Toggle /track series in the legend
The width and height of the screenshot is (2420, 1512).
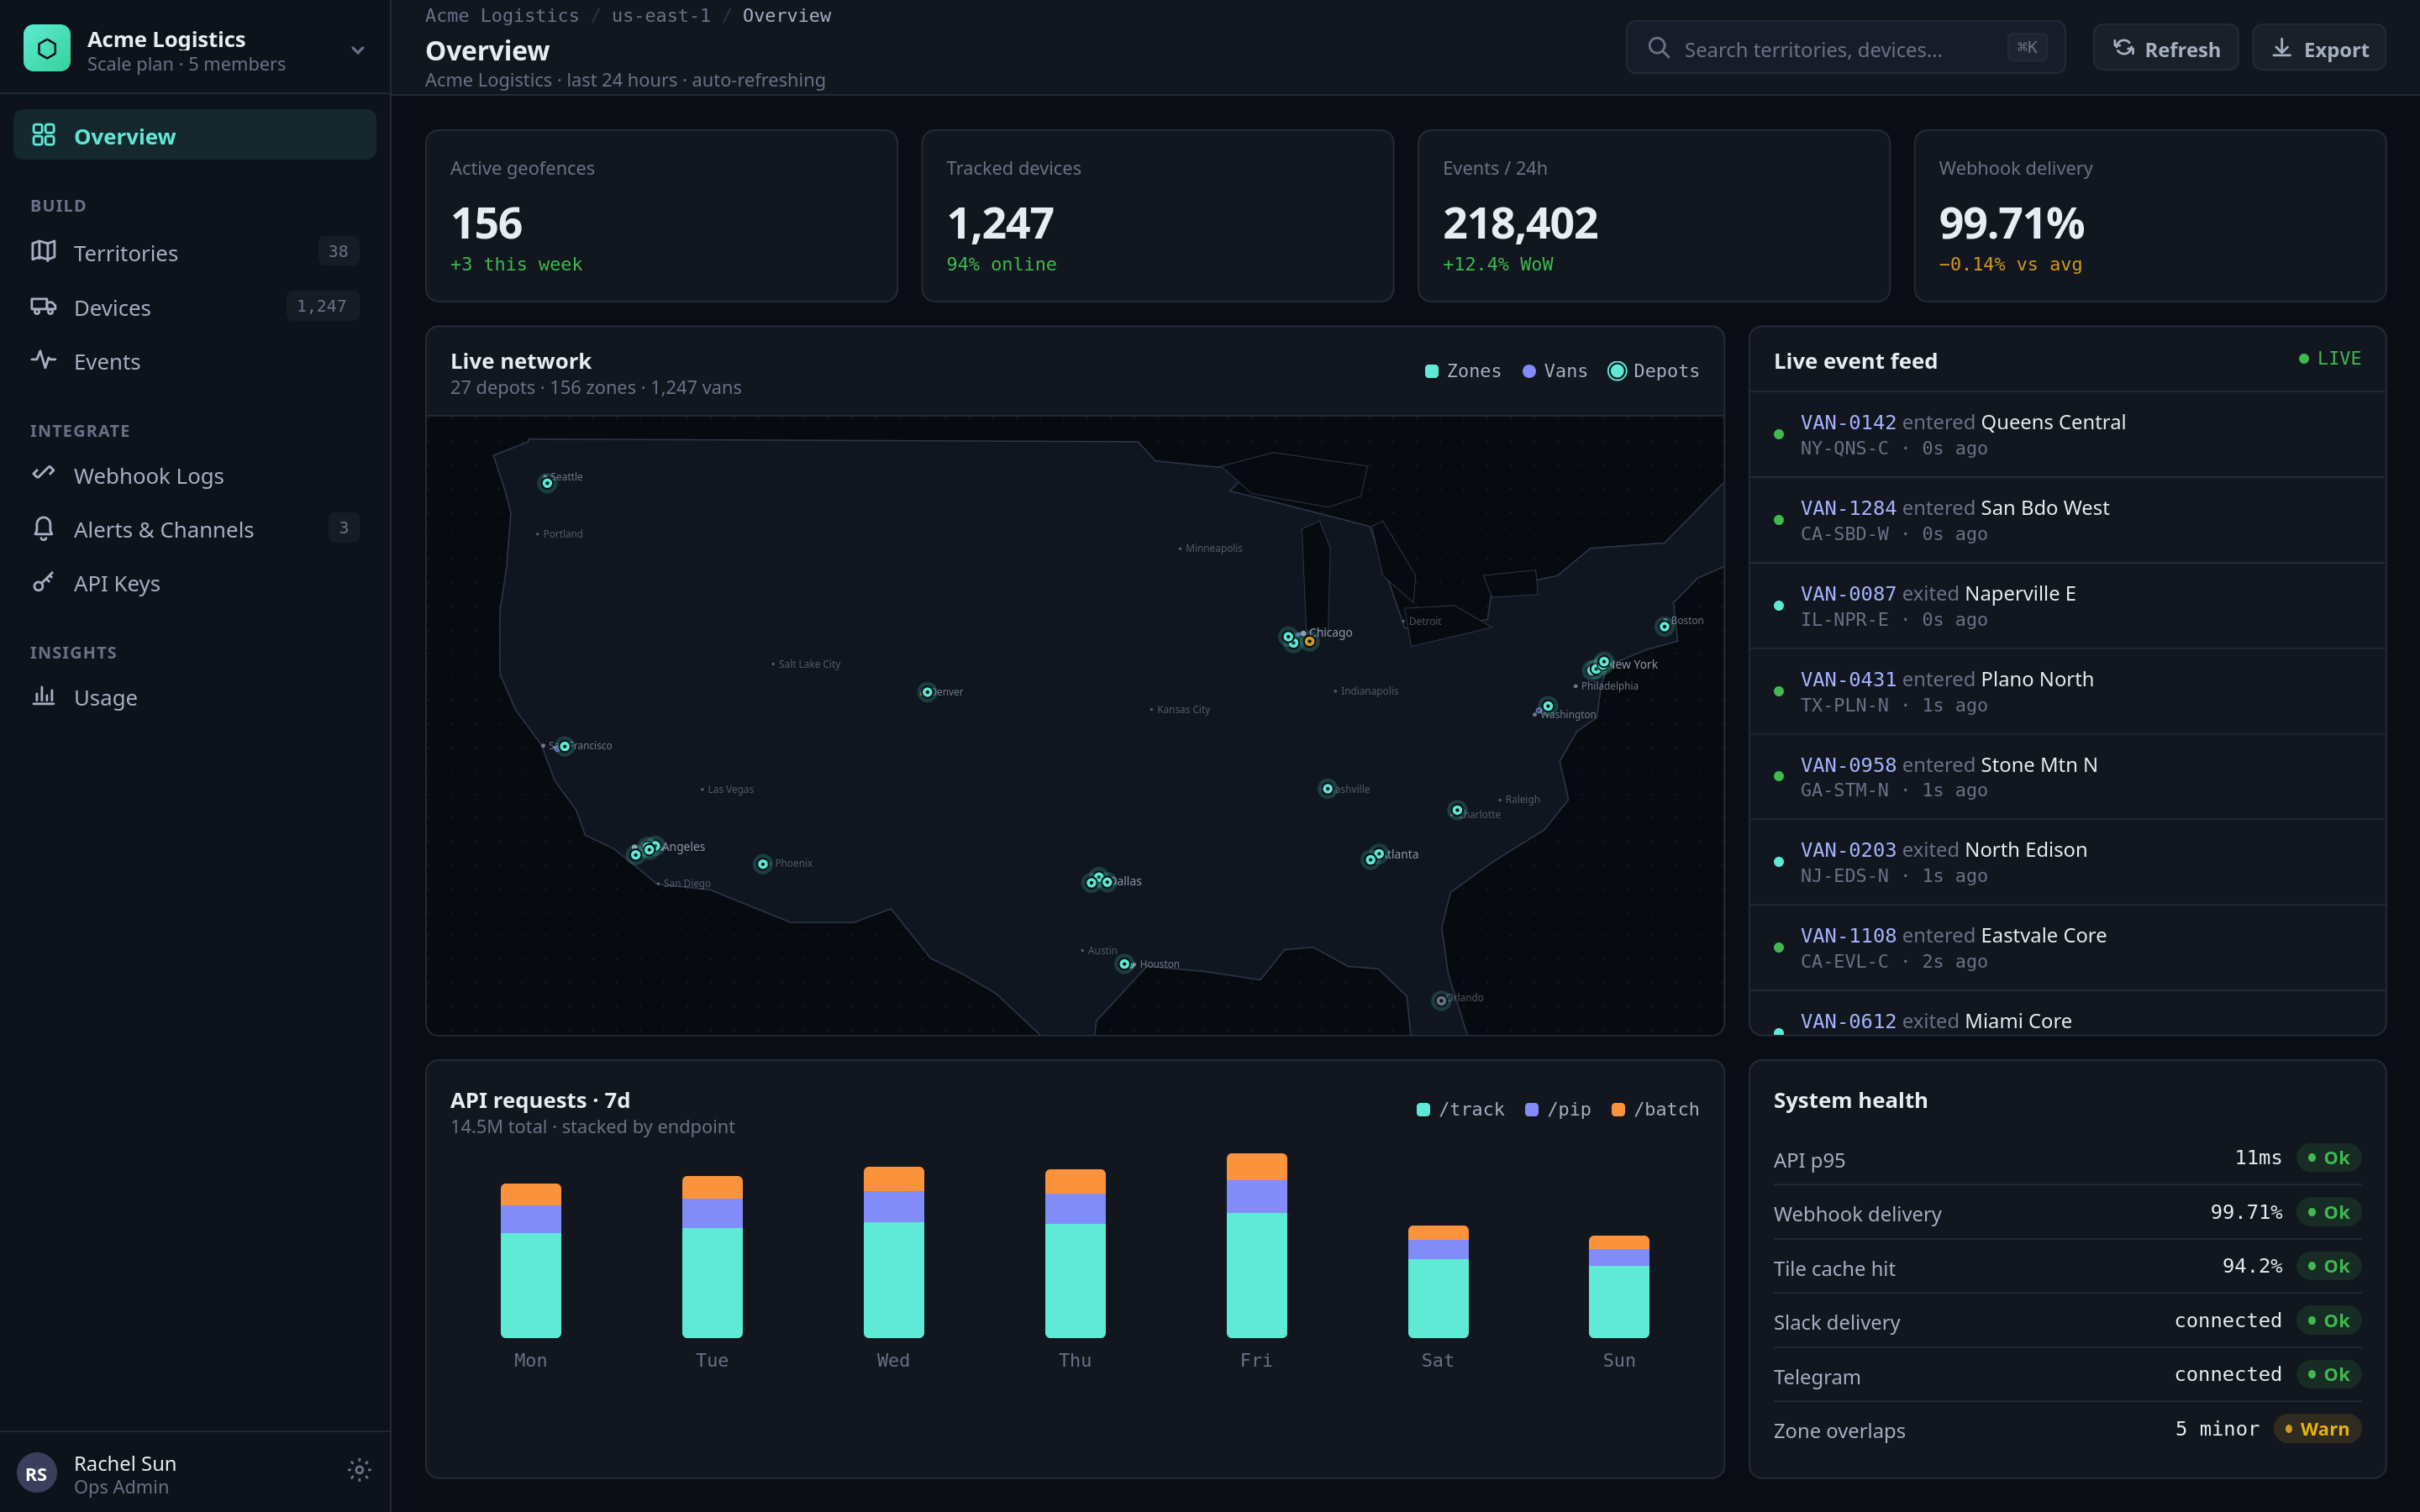[1460, 1109]
